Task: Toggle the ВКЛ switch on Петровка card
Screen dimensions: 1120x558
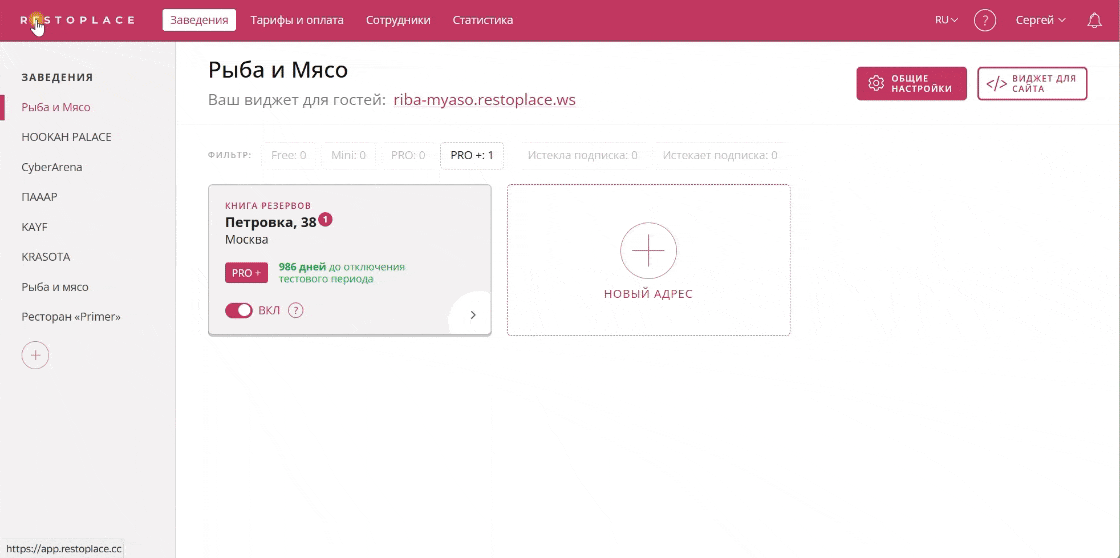Action: (x=239, y=310)
